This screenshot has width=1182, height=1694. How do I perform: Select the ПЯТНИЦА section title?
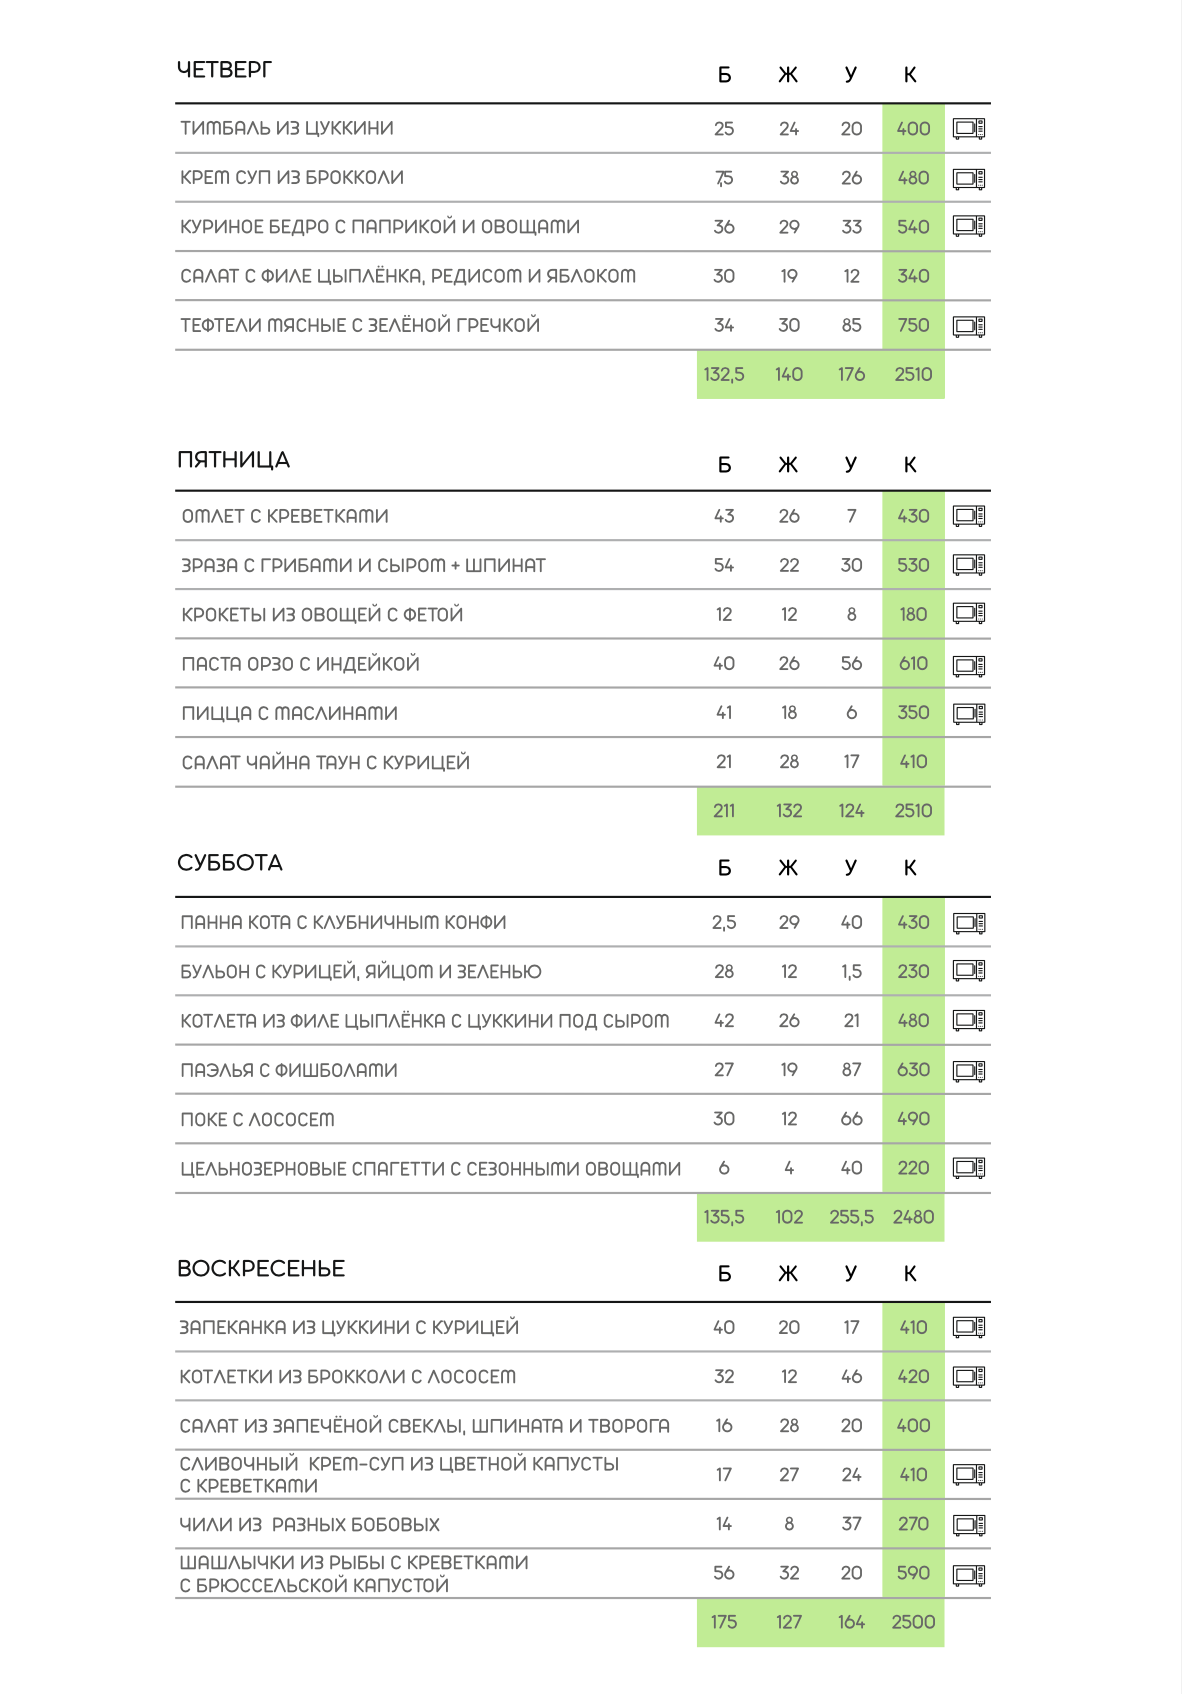233,460
